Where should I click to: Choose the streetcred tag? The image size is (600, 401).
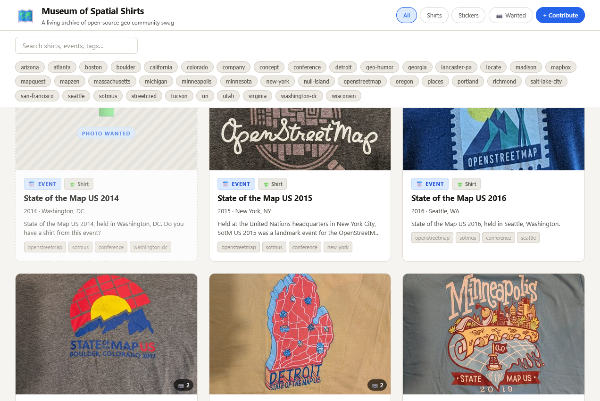click(x=144, y=96)
